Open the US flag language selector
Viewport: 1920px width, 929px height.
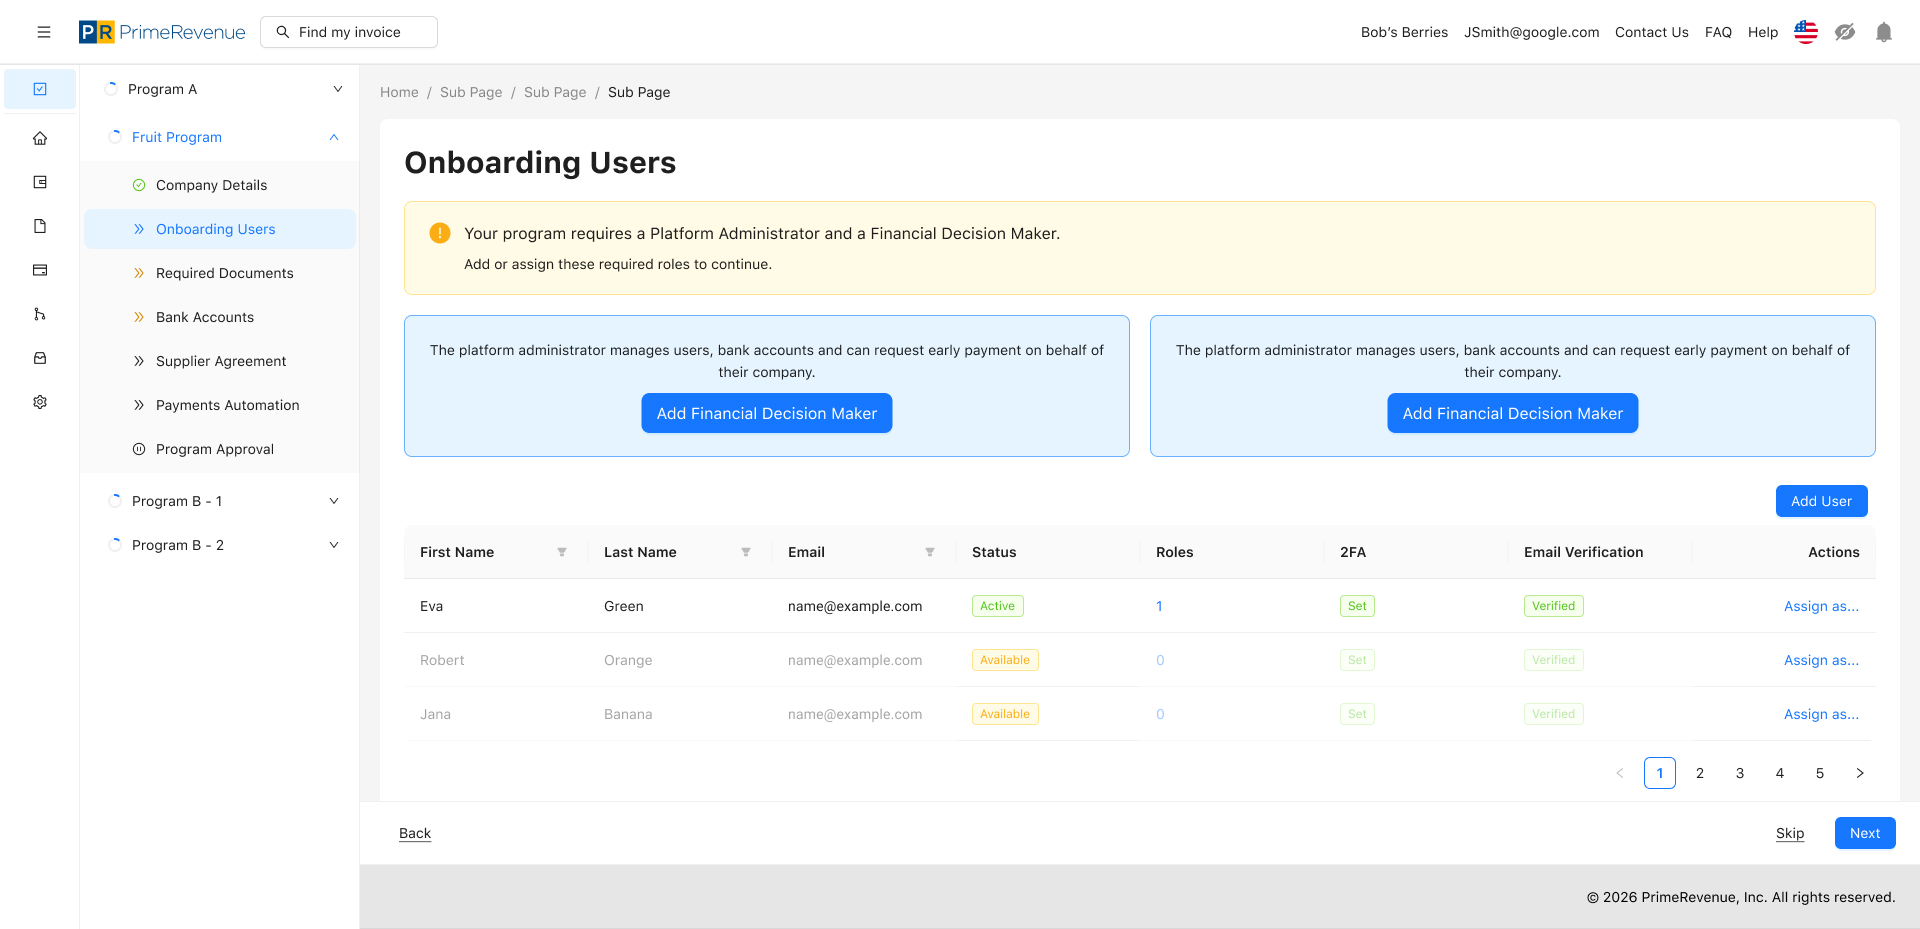(1806, 32)
